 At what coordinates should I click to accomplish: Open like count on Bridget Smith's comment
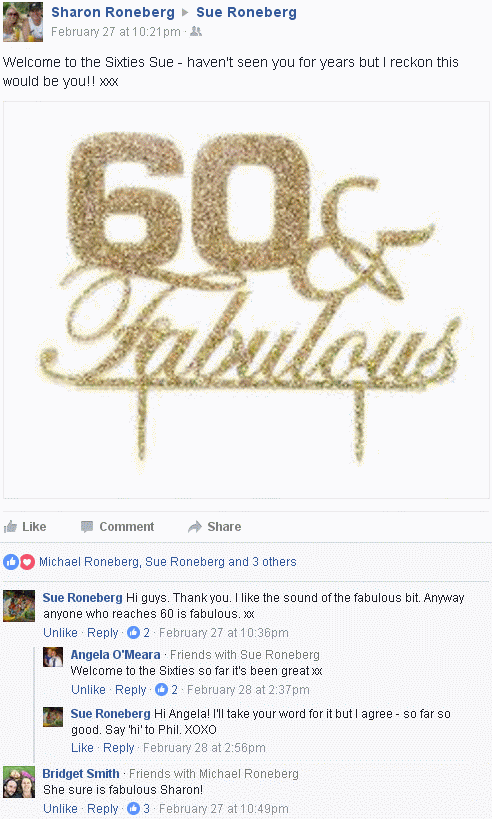pyautogui.click(x=139, y=809)
